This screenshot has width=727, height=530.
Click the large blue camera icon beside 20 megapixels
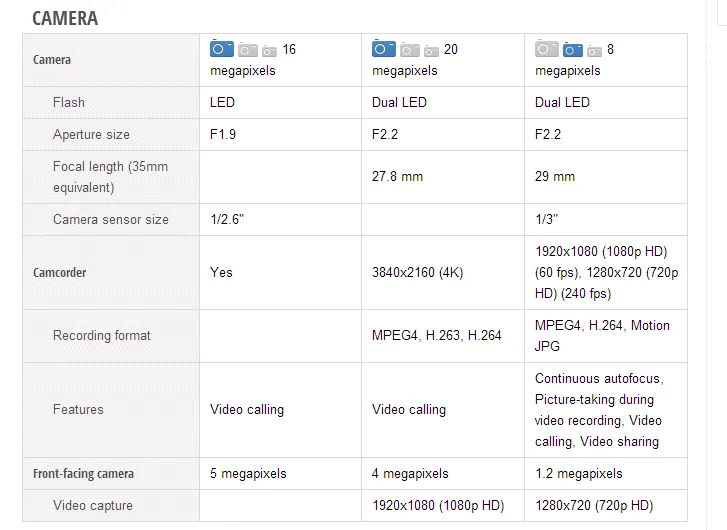(384, 48)
